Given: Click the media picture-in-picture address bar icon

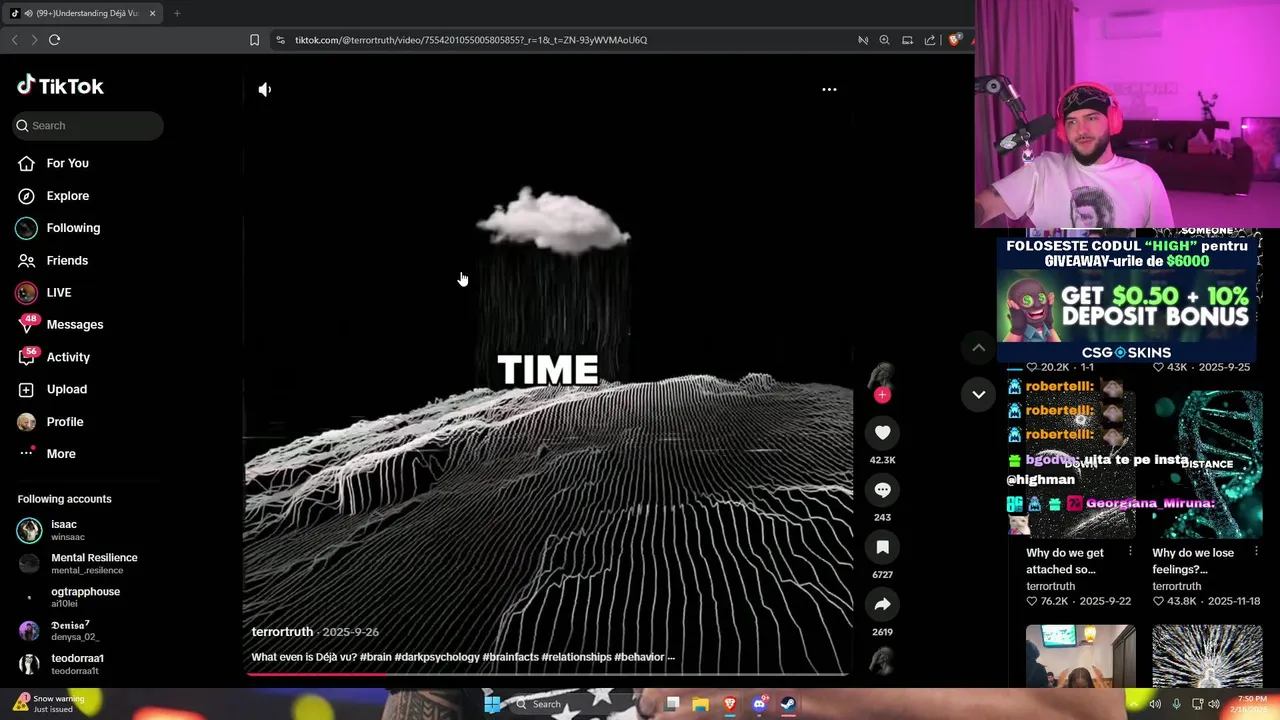Looking at the screenshot, I should tap(907, 40).
